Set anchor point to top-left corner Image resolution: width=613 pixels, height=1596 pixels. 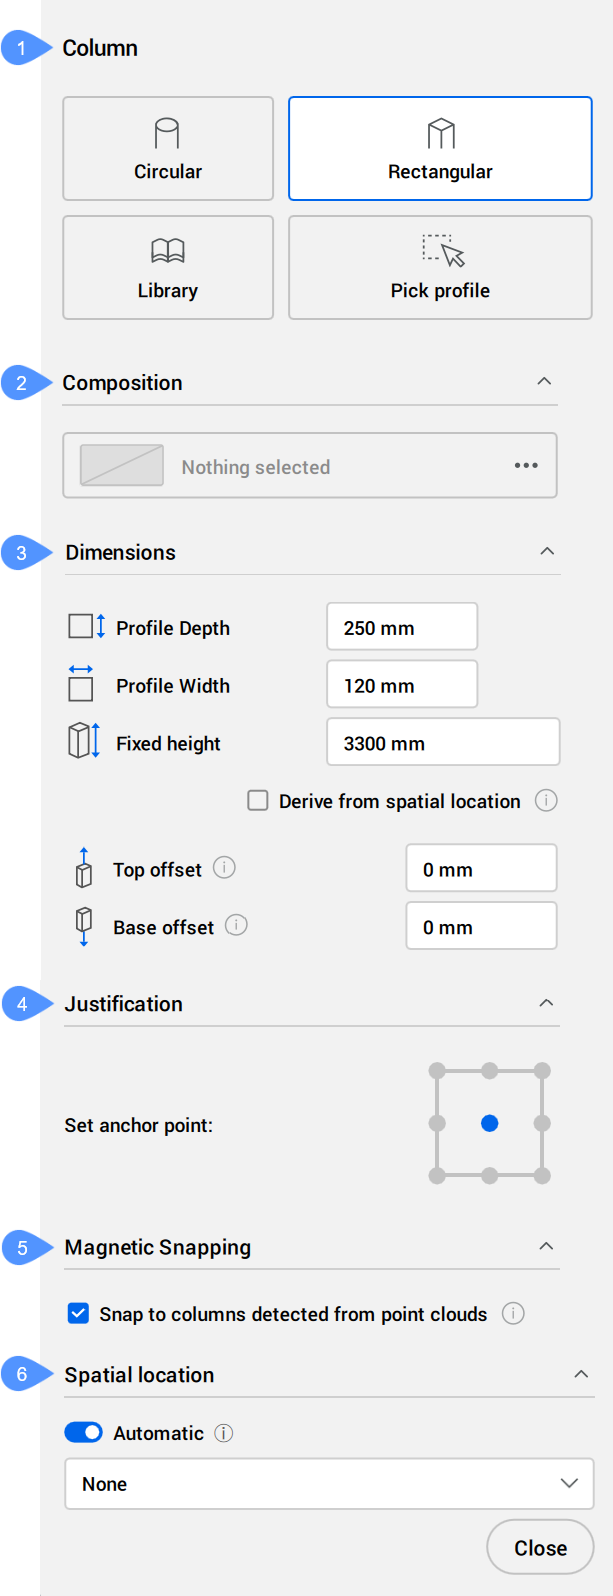[437, 1071]
